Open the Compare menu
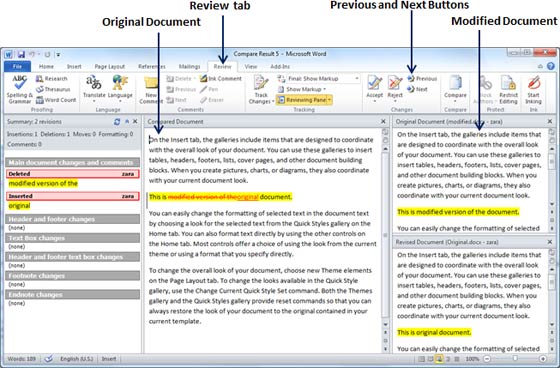The width and height of the screenshot is (560, 368). click(455, 89)
